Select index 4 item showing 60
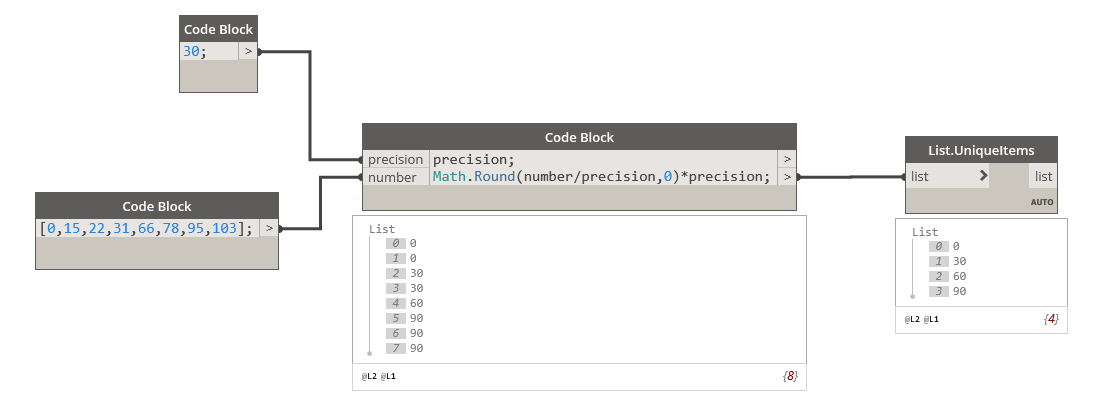Viewport: 1094px width, 402px height. 405,303
